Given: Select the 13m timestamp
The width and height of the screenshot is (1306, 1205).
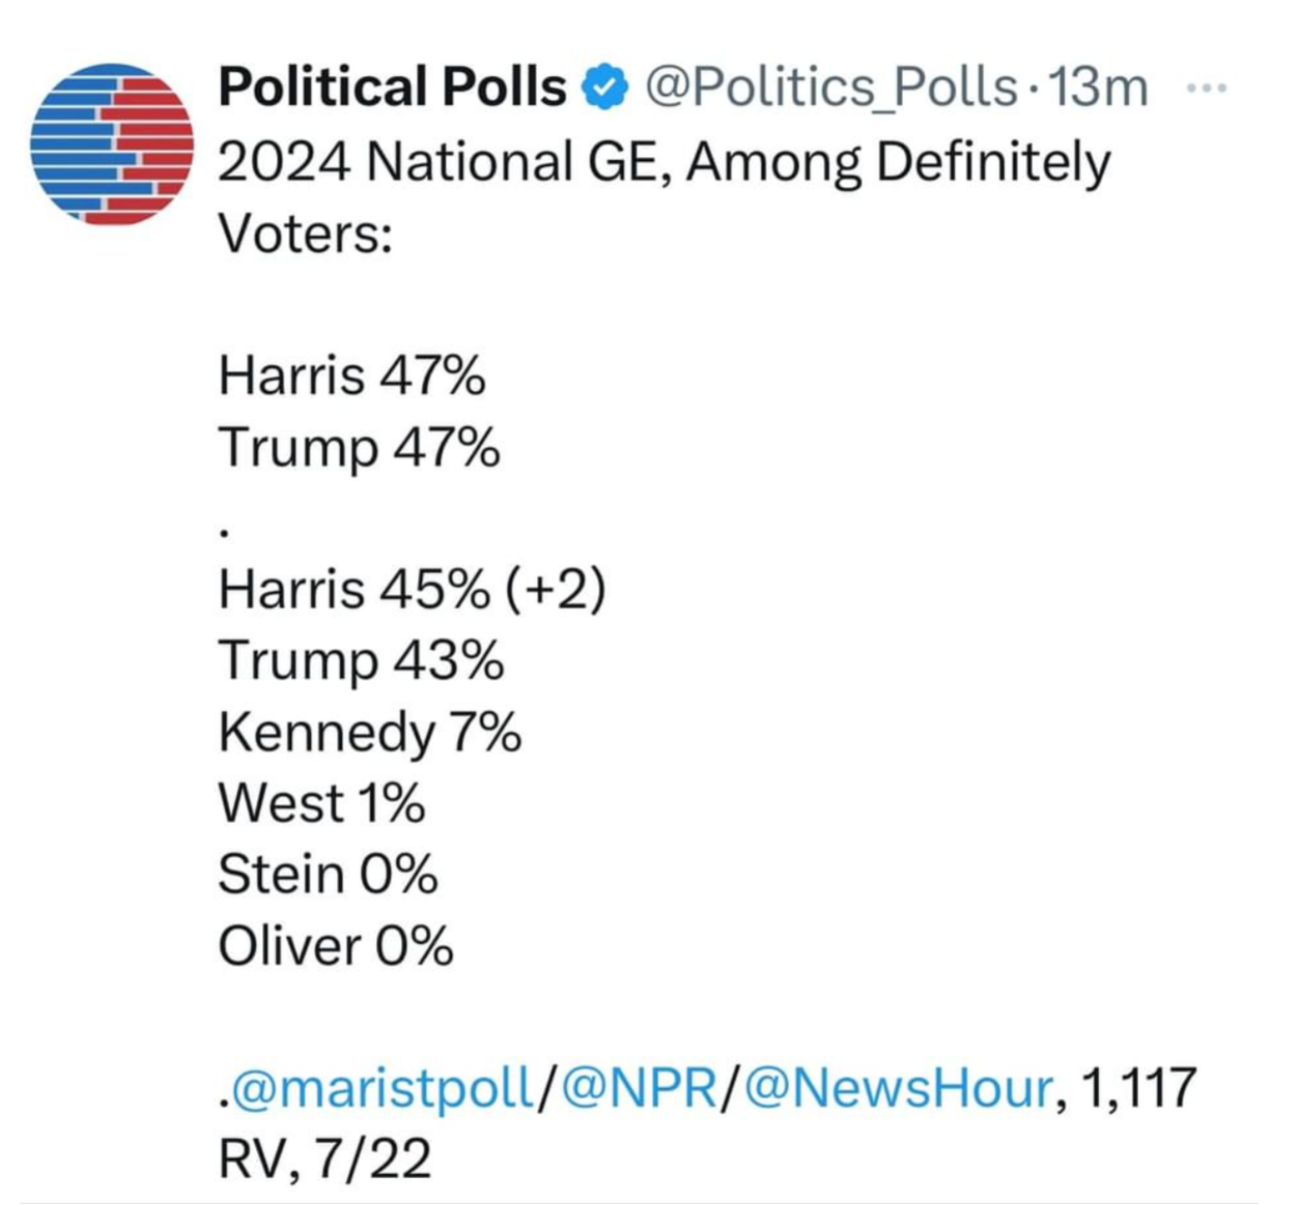Looking at the screenshot, I should (x=1099, y=88).
